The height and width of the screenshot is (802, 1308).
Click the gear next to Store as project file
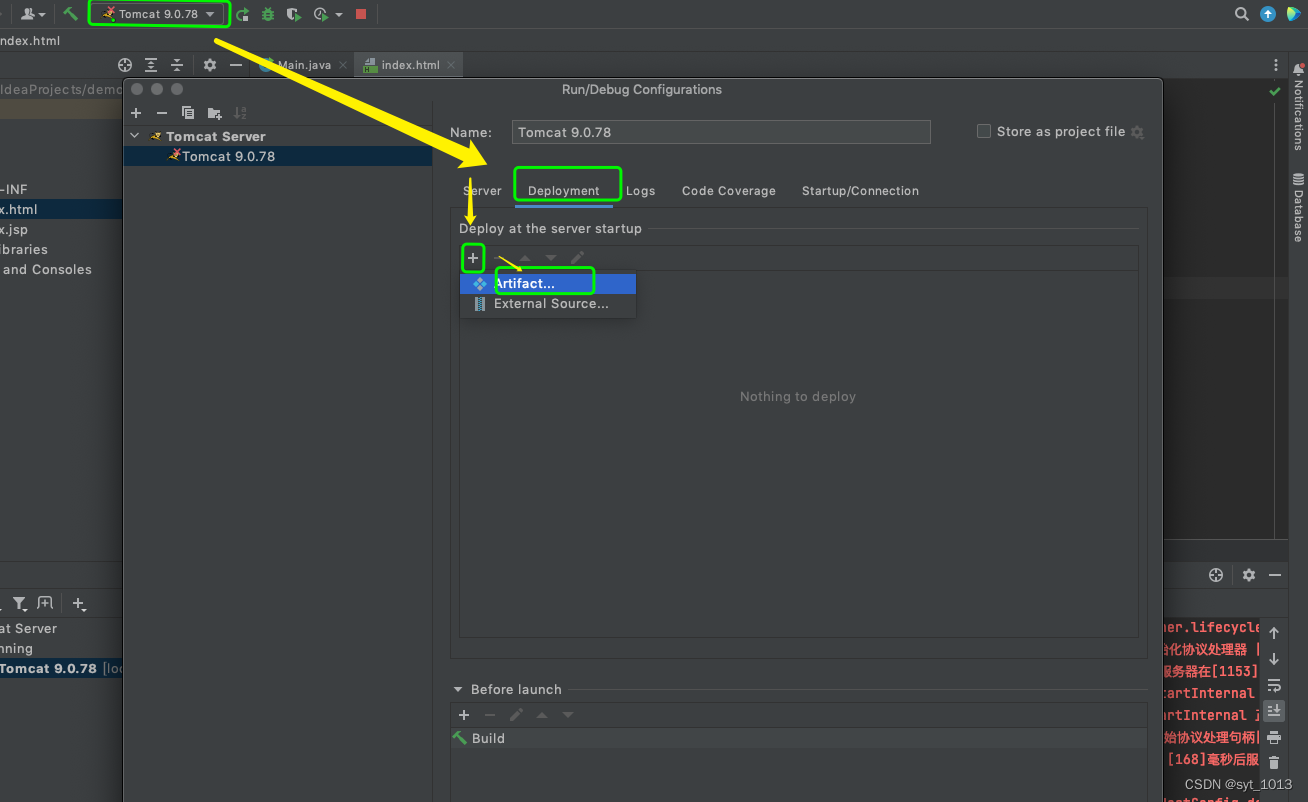coord(1137,132)
